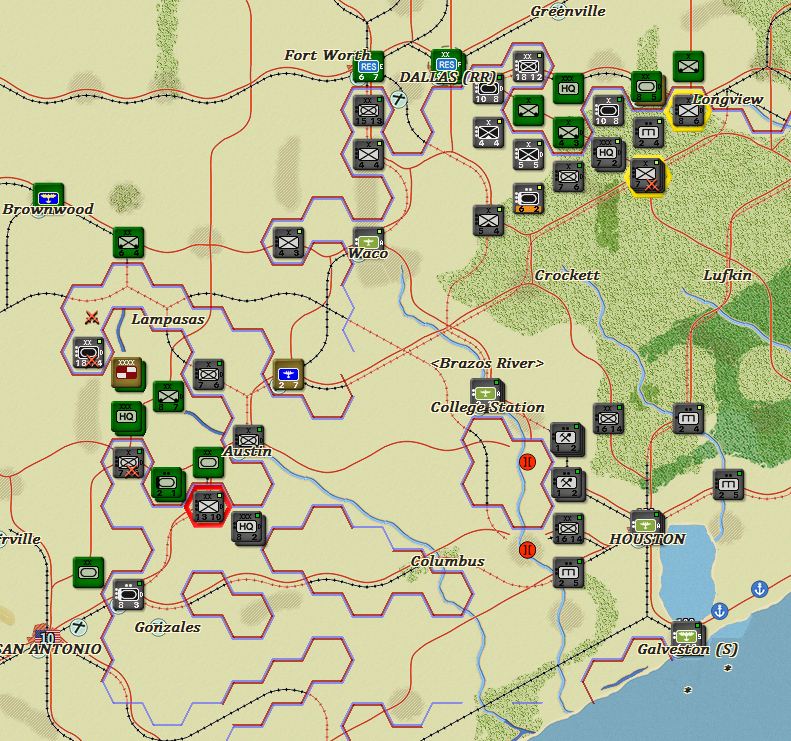Select the lower 1-2 engineer unit
Viewport: 791px width, 741px height.
(567, 483)
